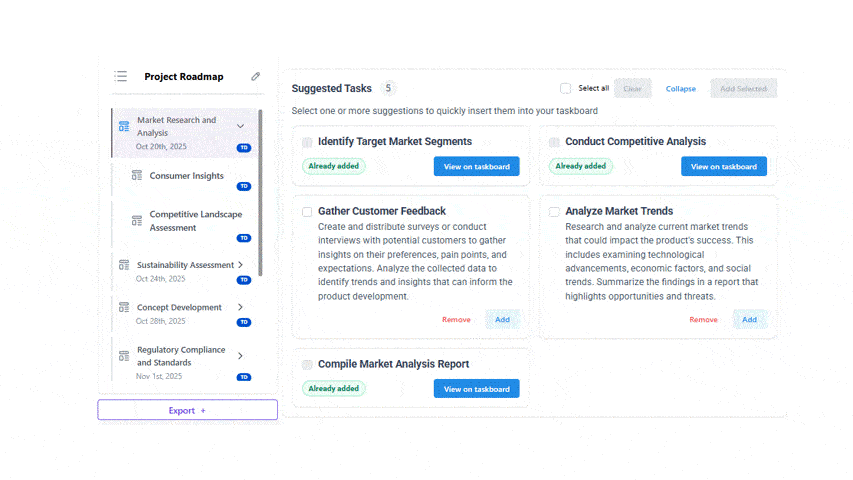This screenshot has height=480, width=853.
Task: Click the Regulatory Compliance and Standards icon
Action: (124, 356)
